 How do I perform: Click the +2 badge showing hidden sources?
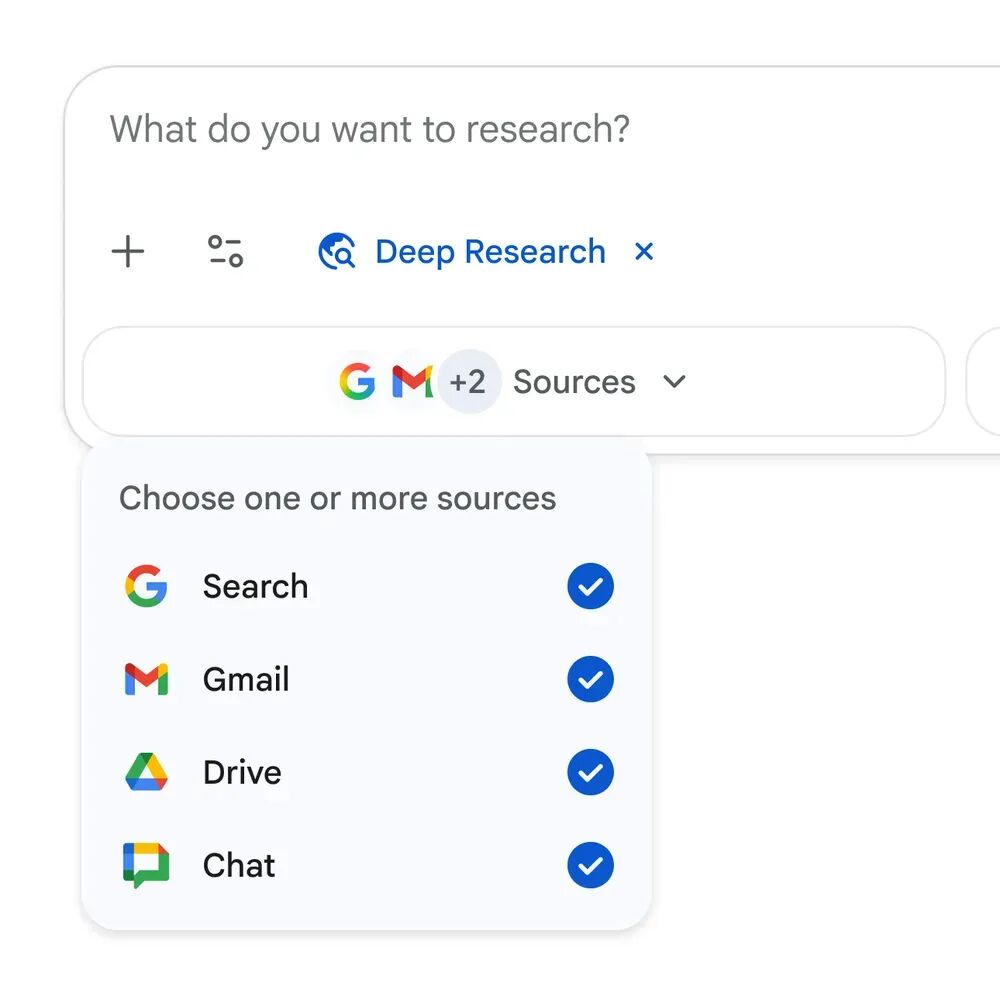point(469,381)
